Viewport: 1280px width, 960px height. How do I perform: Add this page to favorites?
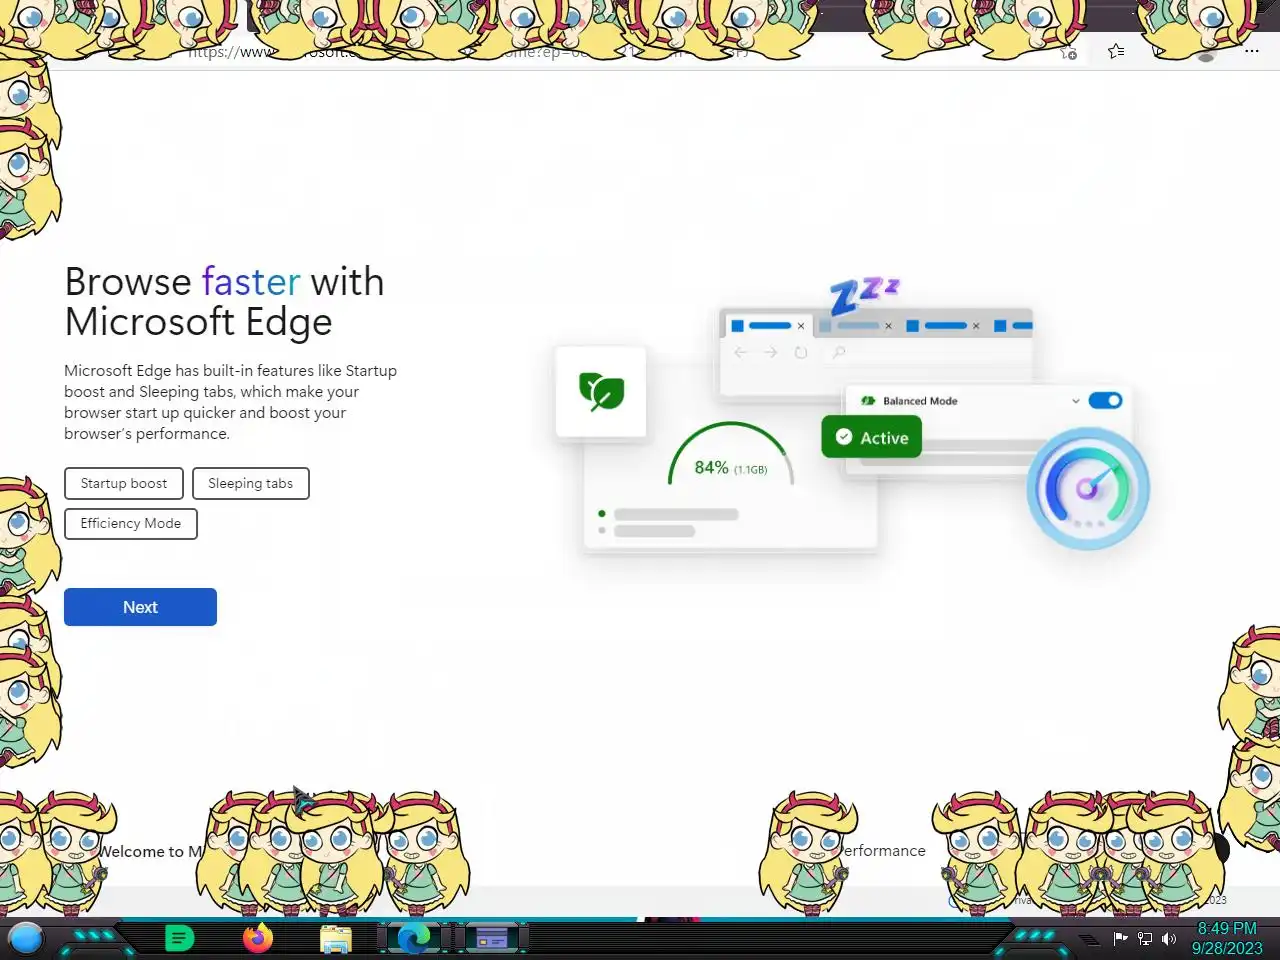(1068, 52)
